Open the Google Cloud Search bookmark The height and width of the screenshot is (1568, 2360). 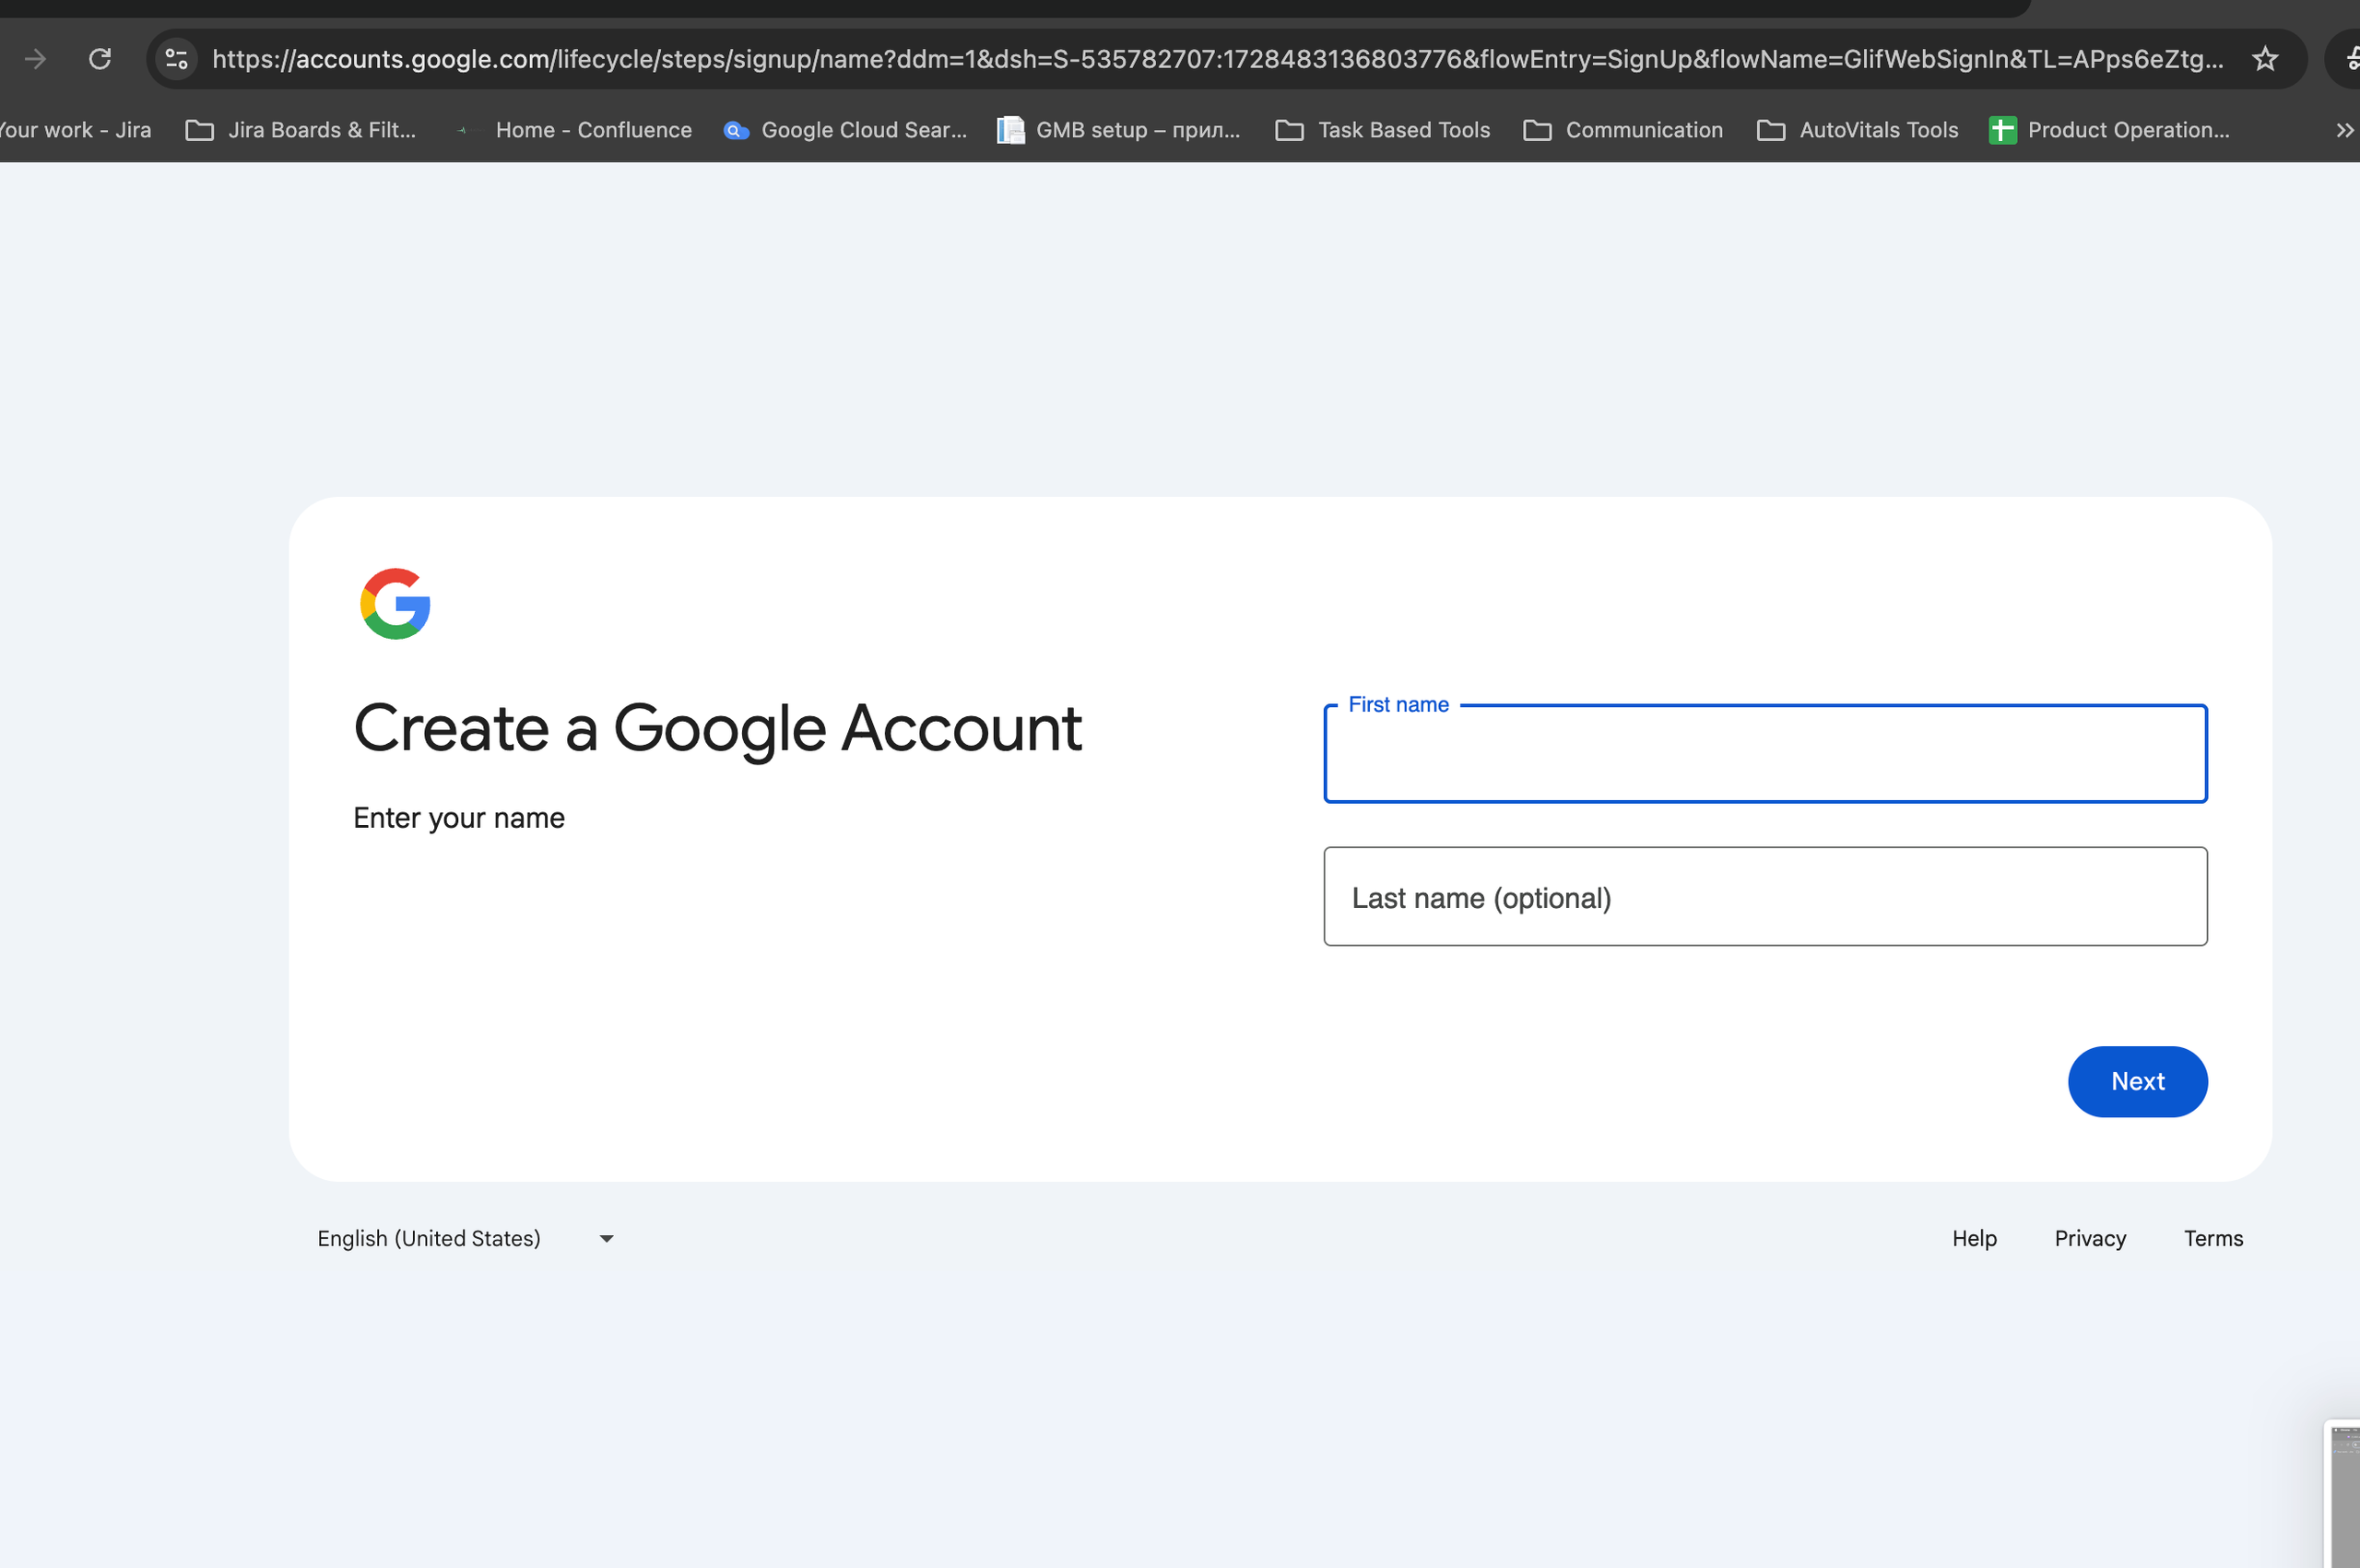pos(845,130)
